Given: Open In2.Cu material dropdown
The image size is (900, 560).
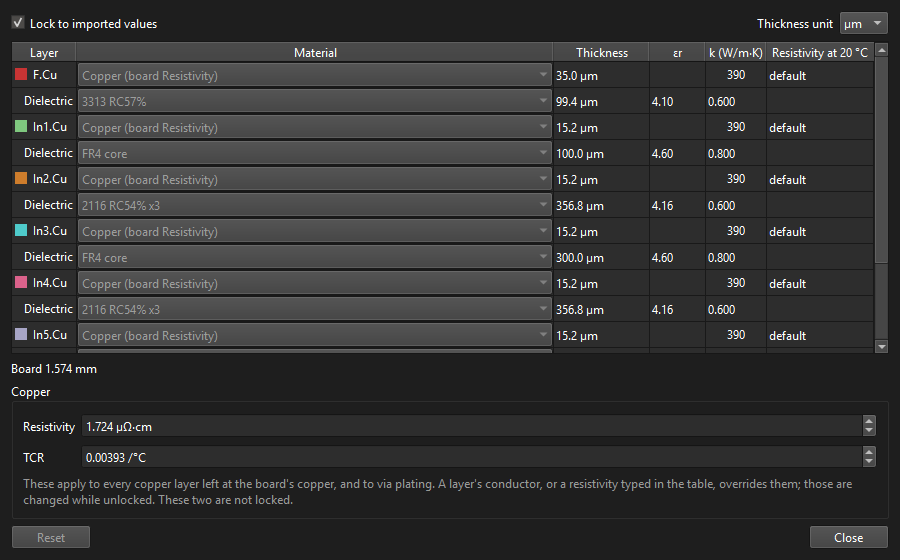Looking at the screenshot, I should click(x=315, y=179).
